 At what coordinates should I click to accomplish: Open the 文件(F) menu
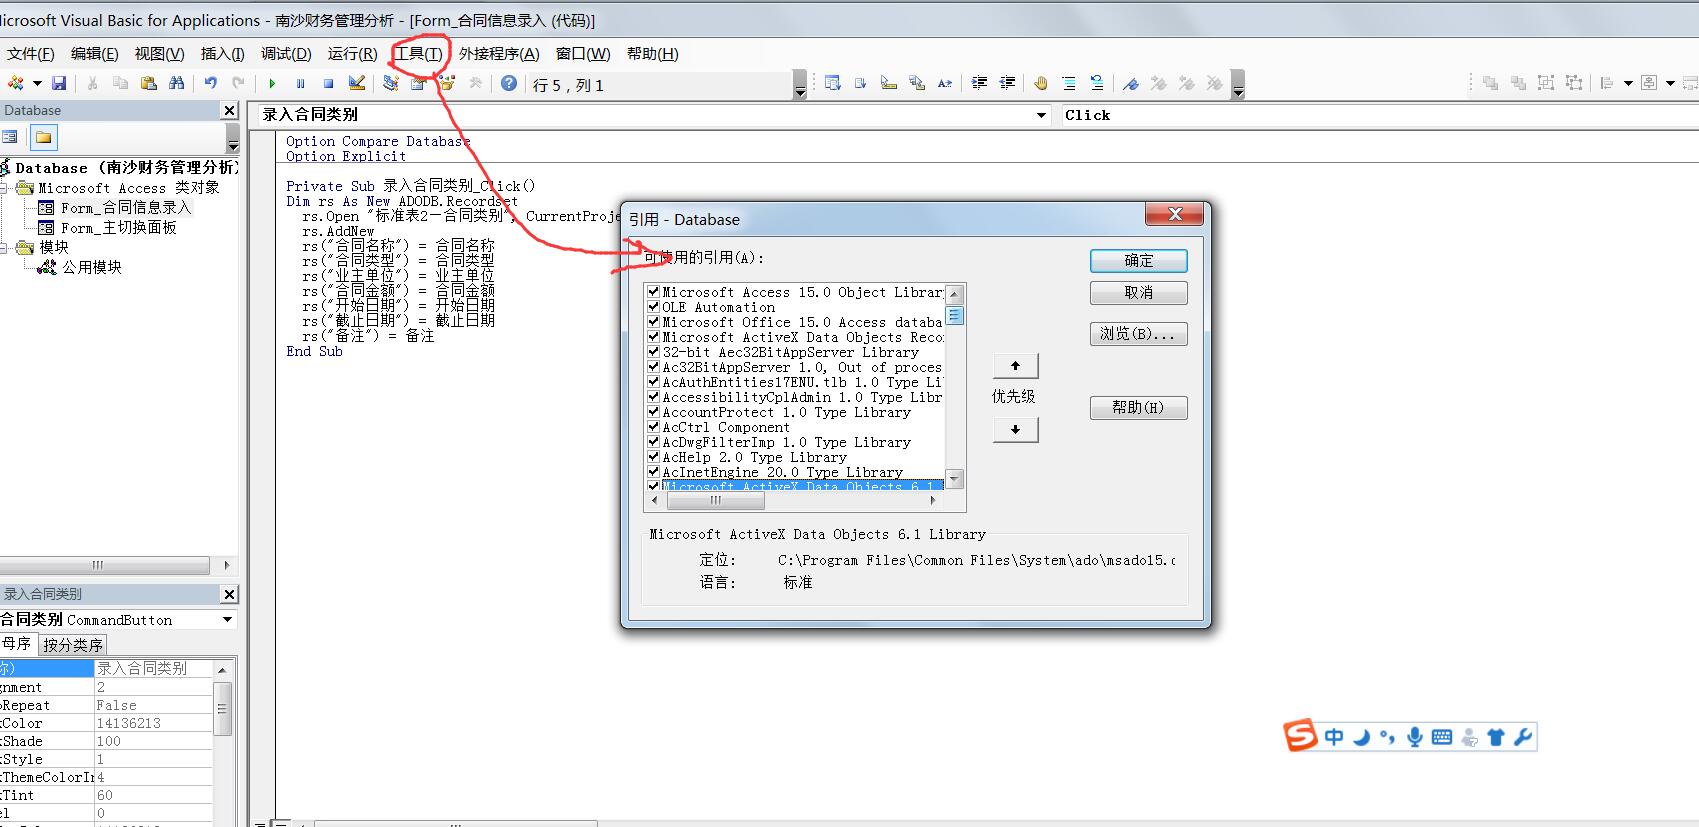[30, 54]
